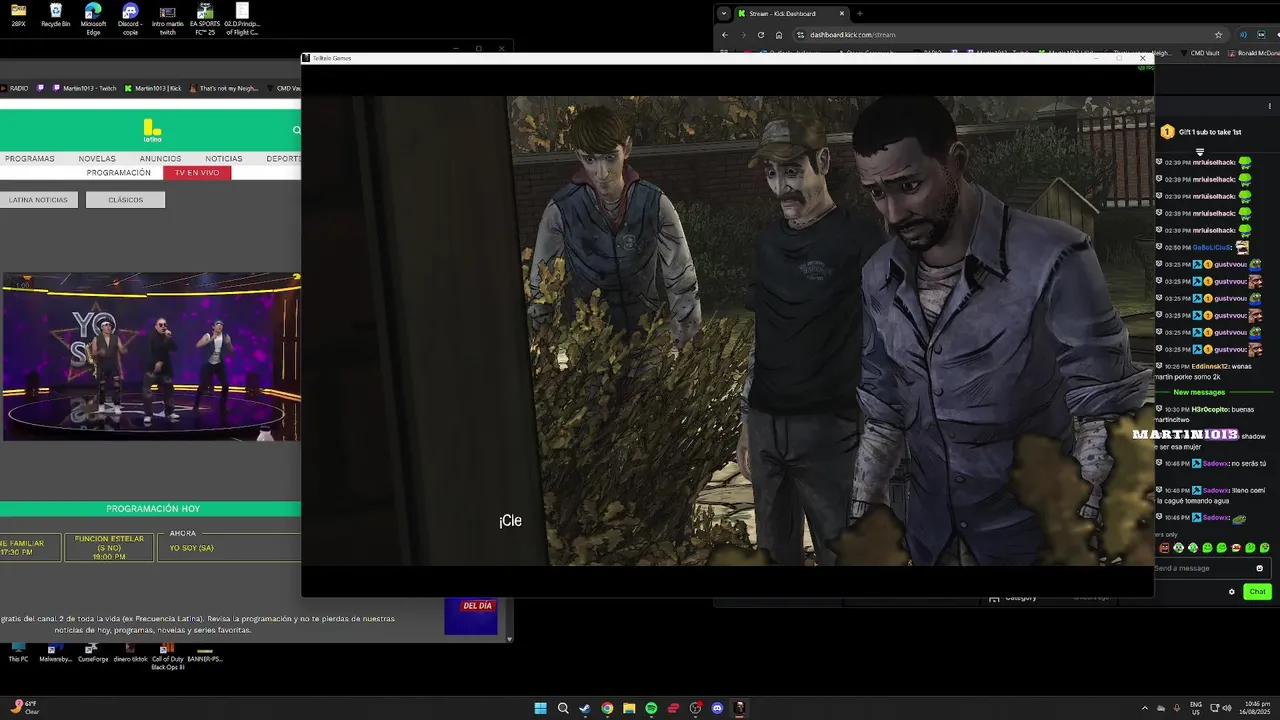Open the new tab plus in Kick browser
This screenshot has height=720, width=1280.
click(x=860, y=13)
